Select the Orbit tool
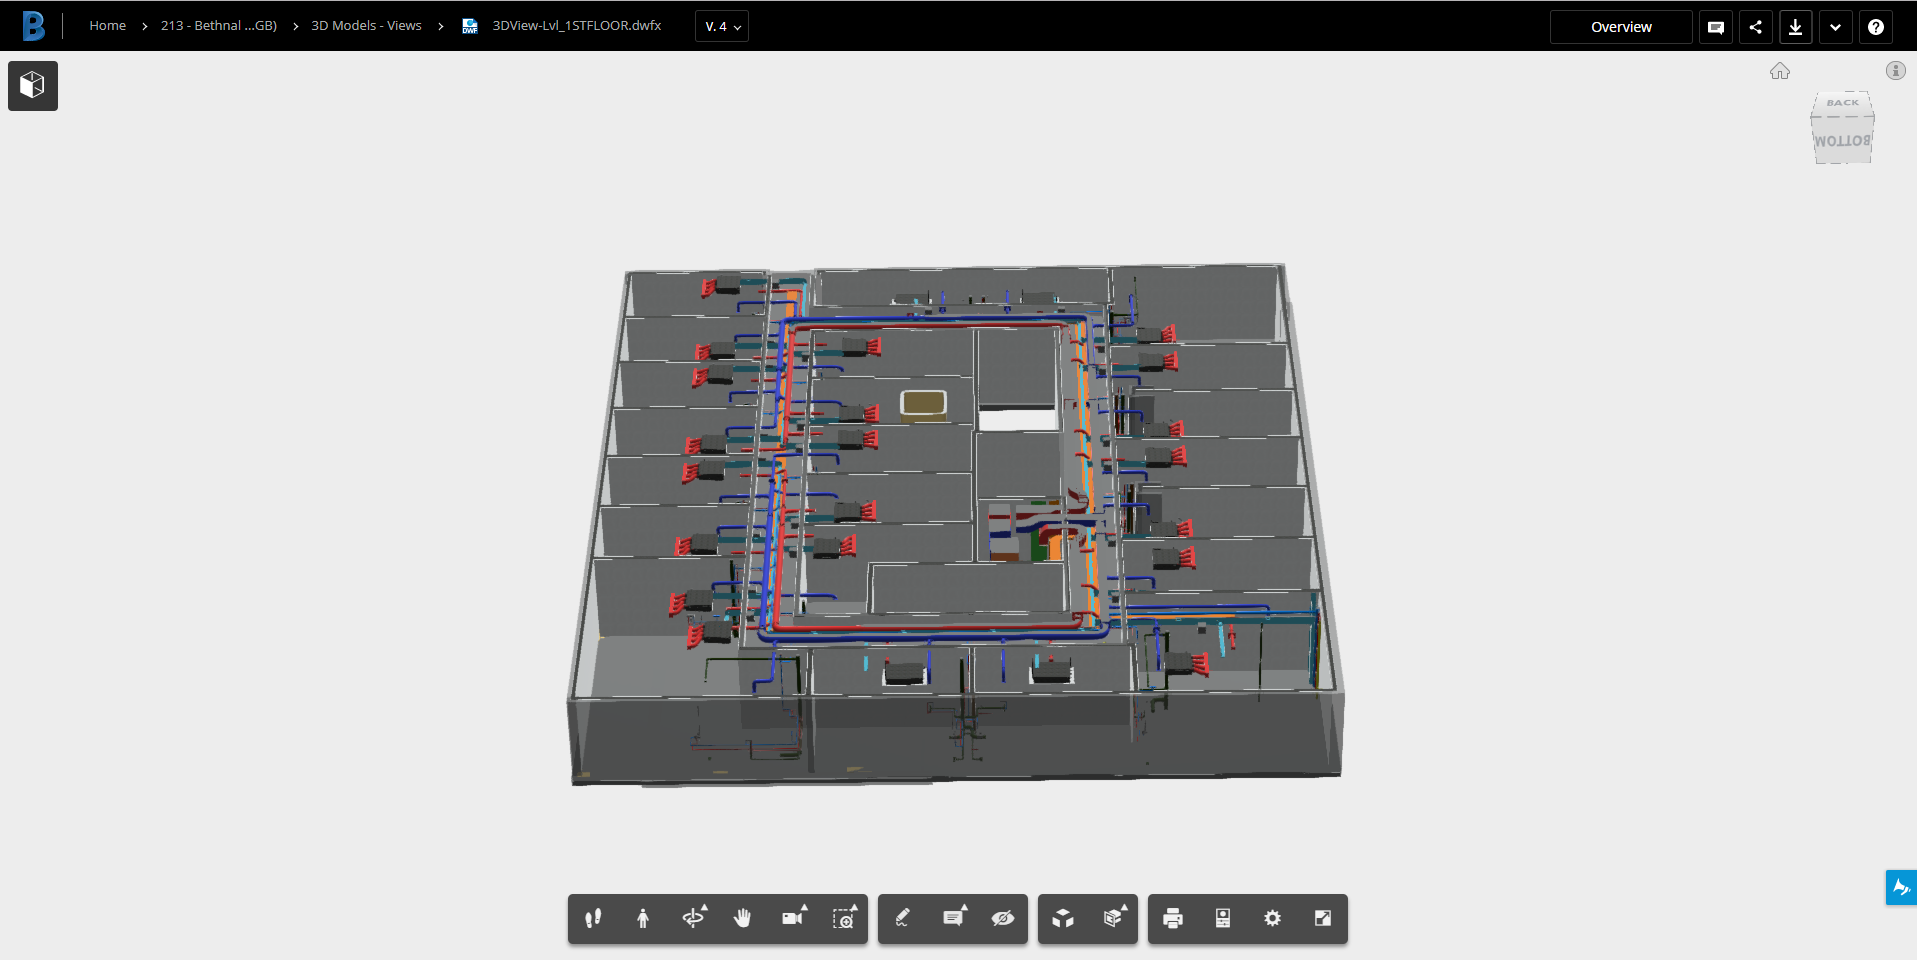Image resolution: width=1917 pixels, height=960 pixels. 694,918
